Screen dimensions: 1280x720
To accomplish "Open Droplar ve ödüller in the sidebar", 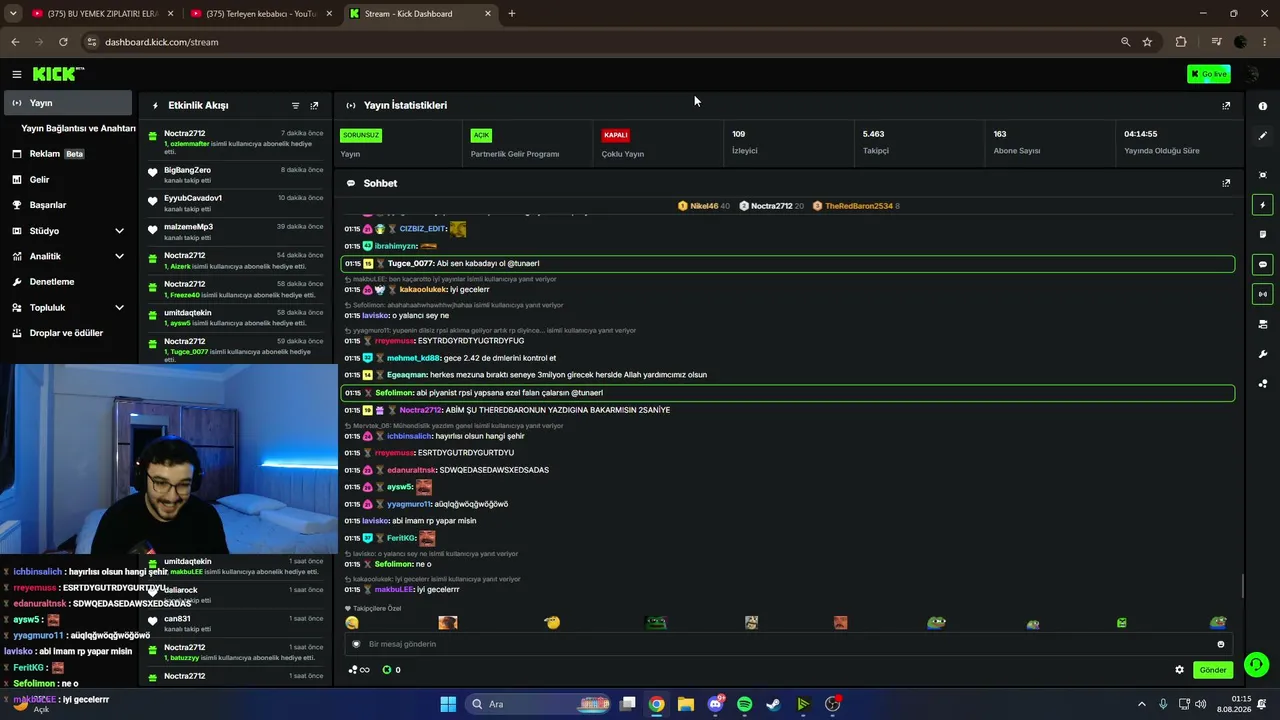I will [68, 333].
